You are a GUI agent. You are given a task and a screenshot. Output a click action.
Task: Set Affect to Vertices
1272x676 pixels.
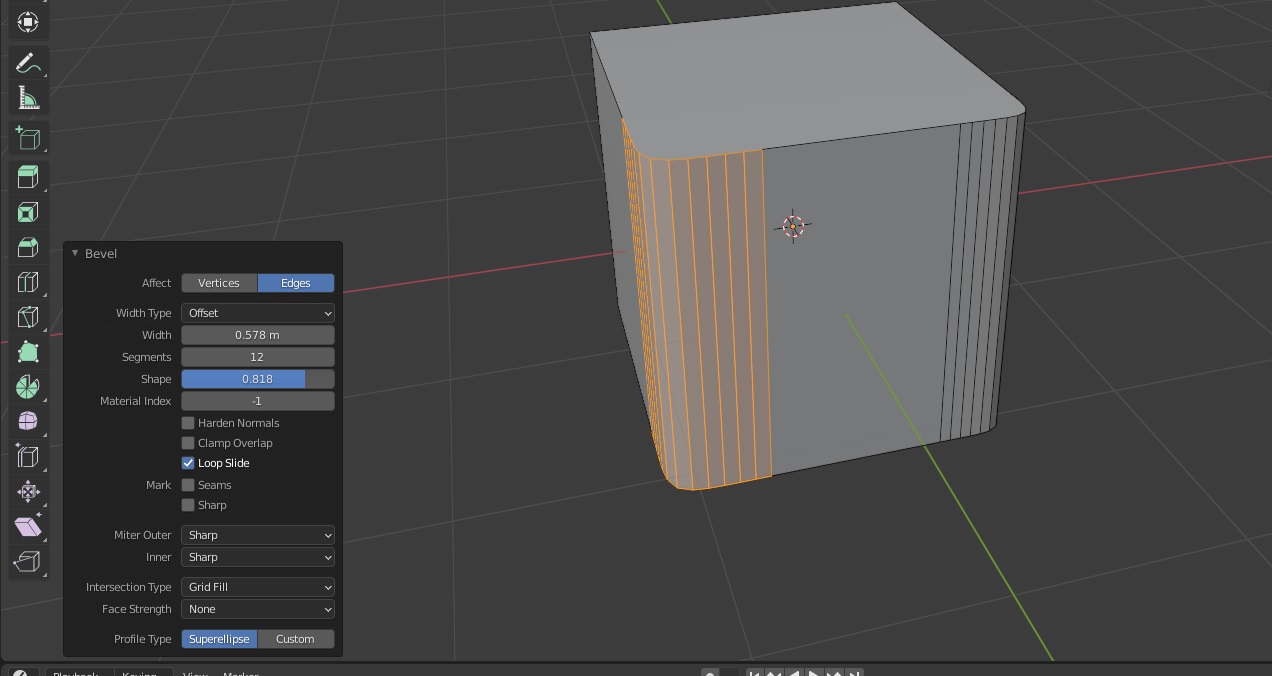tap(219, 283)
